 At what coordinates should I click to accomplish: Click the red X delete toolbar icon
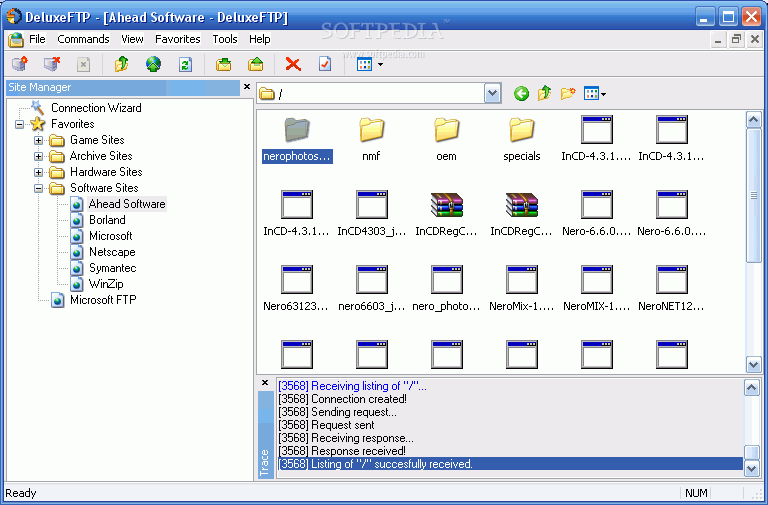click(x=293, y=64)
